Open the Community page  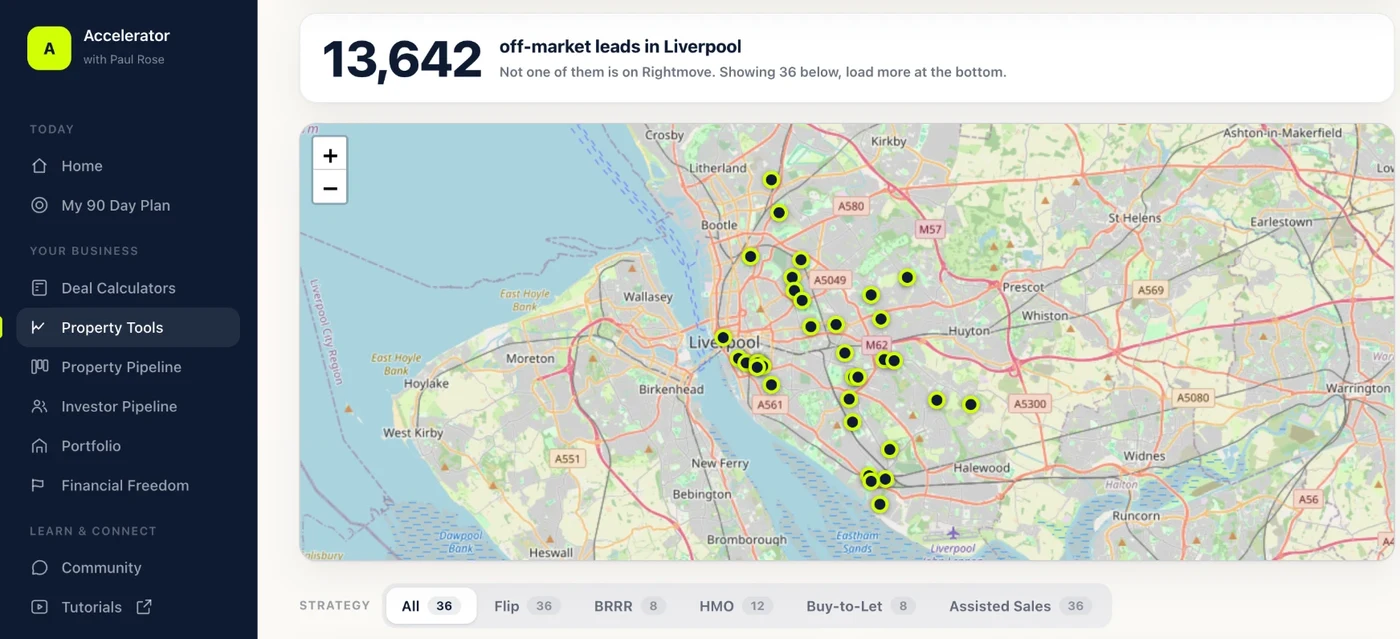(128, 568)
